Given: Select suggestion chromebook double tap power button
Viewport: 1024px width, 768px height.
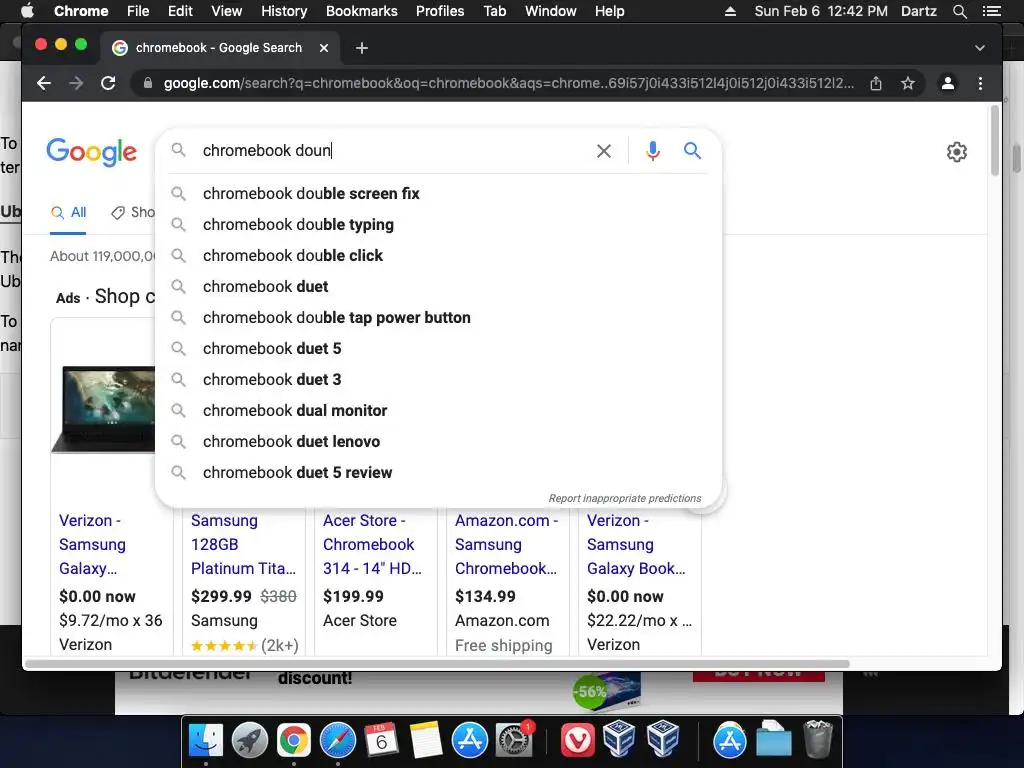Looking at the screenshot, I should (438, 317).
